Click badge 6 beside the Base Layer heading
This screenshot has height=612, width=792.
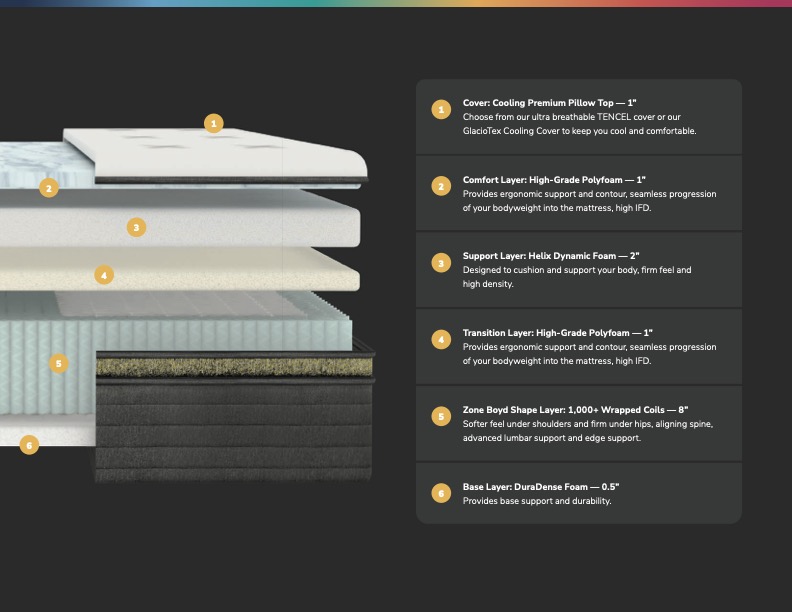(x=441, y=493)
